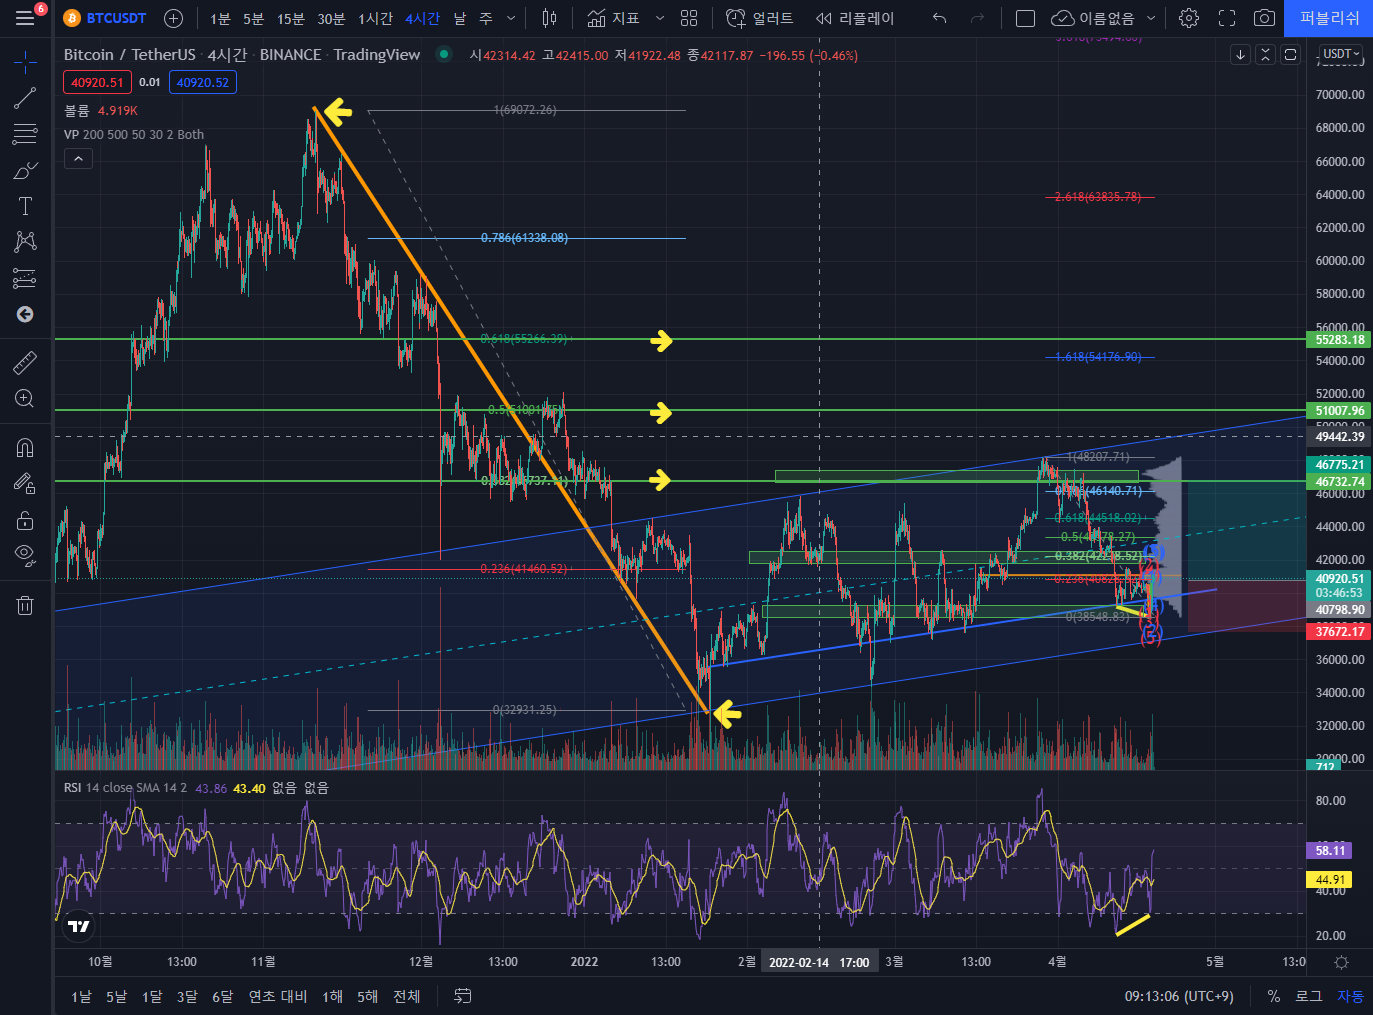Open the 이름없음 layout dropdown arrow
This screenshot has width=1373, height=1015.
coord(1150,18)
